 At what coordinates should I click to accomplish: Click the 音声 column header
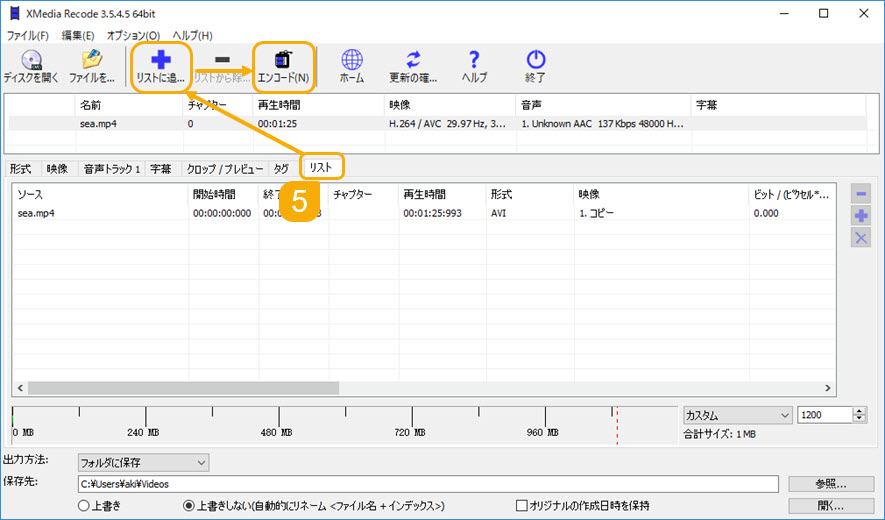pos(603,105)
